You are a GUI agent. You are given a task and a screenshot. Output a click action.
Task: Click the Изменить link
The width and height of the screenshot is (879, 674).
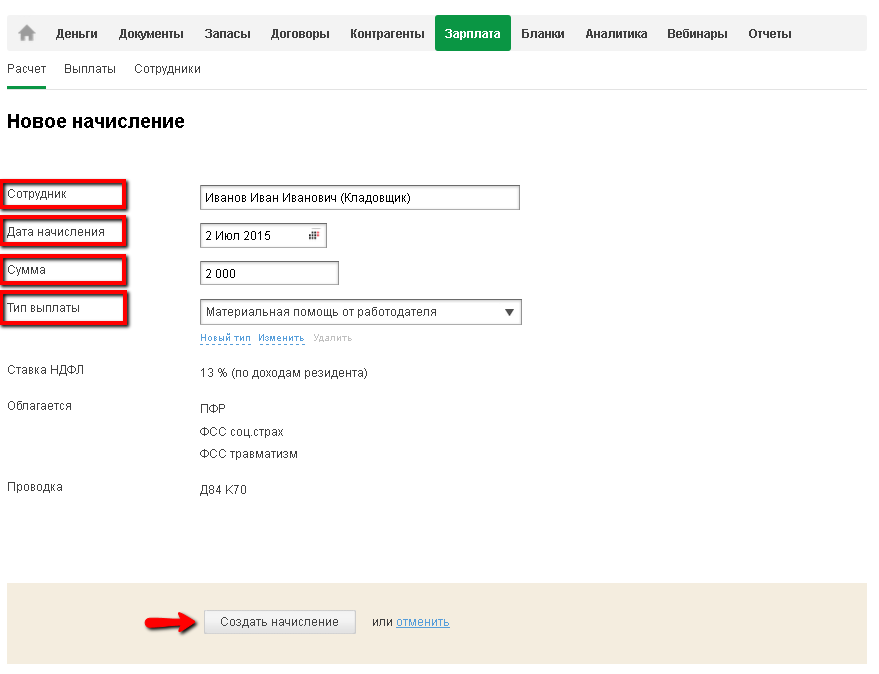point(281,338)
